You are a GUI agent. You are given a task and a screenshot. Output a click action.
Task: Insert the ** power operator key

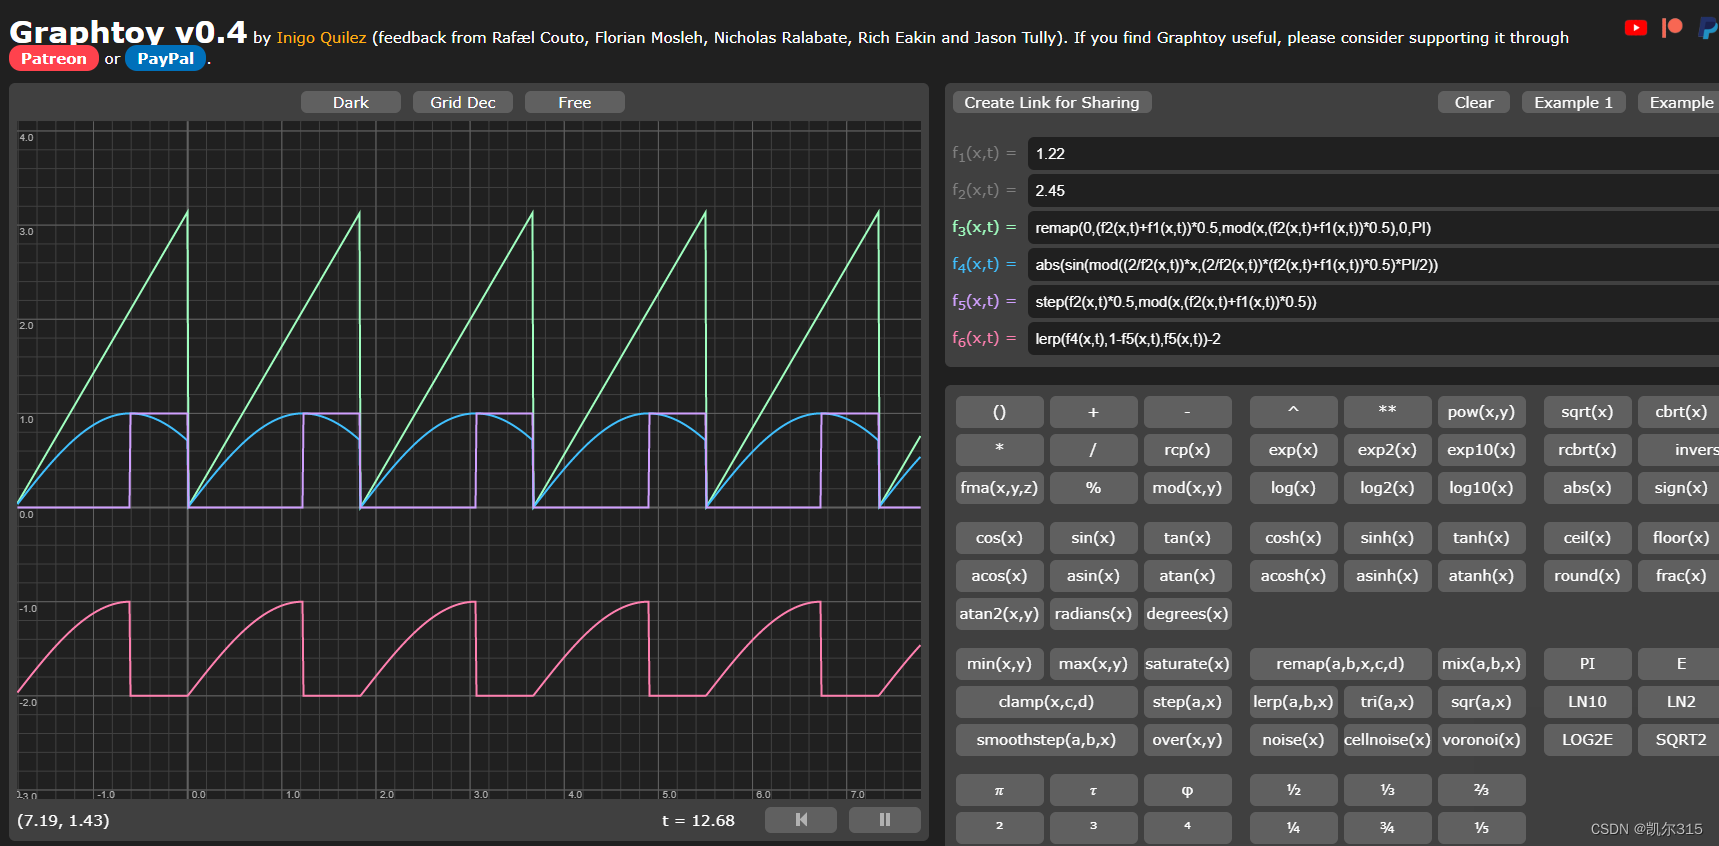coord(1387,412)
